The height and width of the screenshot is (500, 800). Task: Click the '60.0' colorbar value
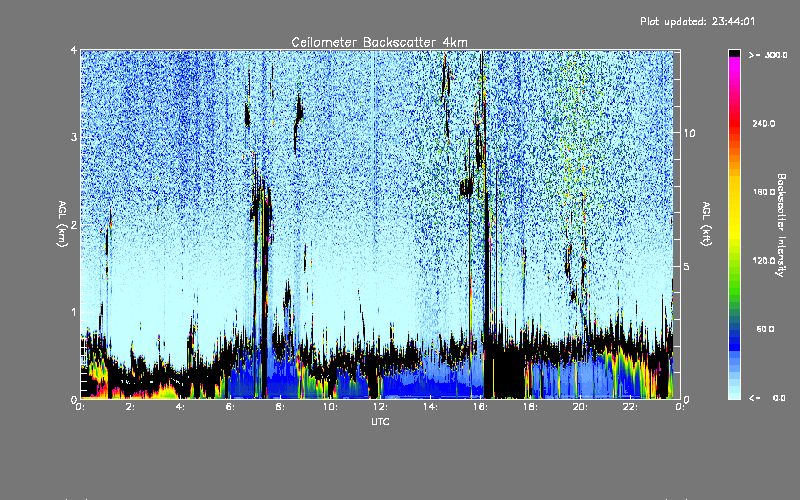765,329
